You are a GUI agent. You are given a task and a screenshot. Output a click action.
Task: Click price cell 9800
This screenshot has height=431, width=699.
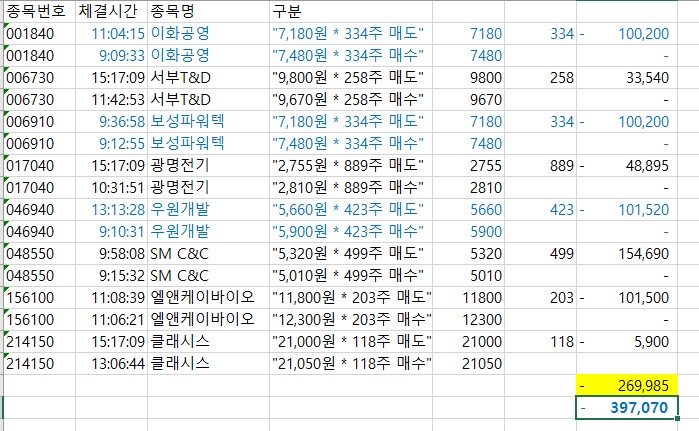[469, 78]
